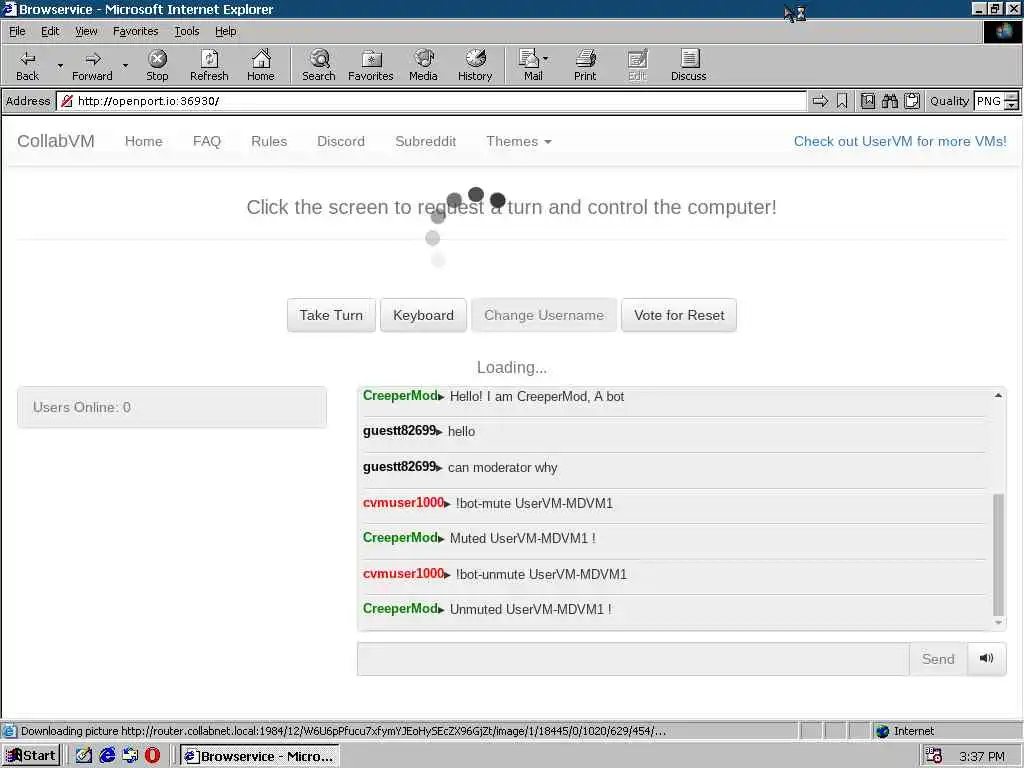This screenshot has height=768, width=1024.
Task: Click the chat scrollbar thumb
Action: tap(998, 555)
